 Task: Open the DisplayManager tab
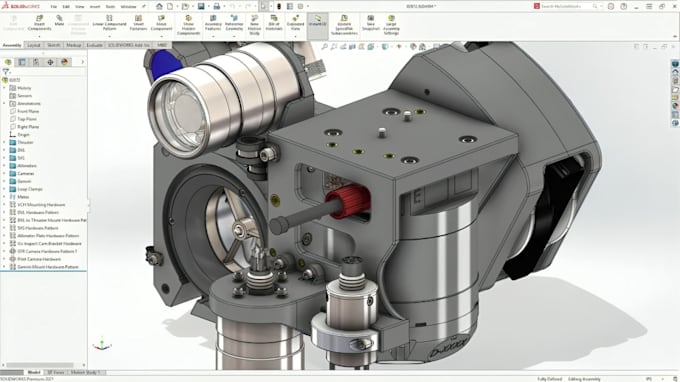point(65,62)
